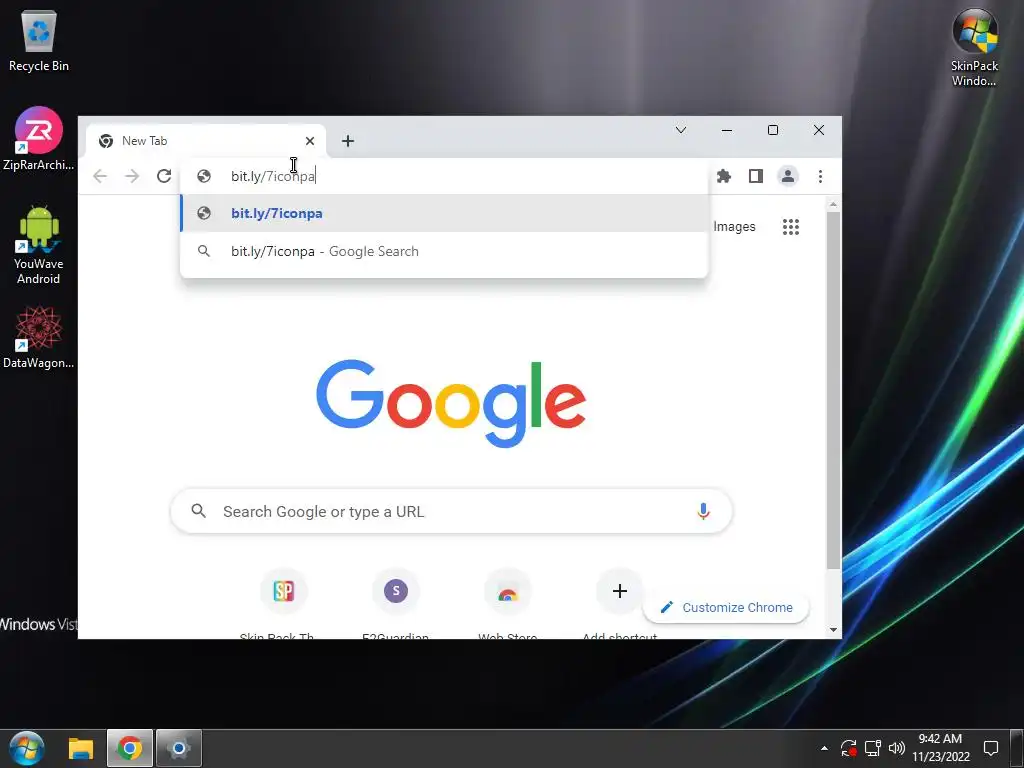
Task: Reload the current page
Action: coord(164,176)
